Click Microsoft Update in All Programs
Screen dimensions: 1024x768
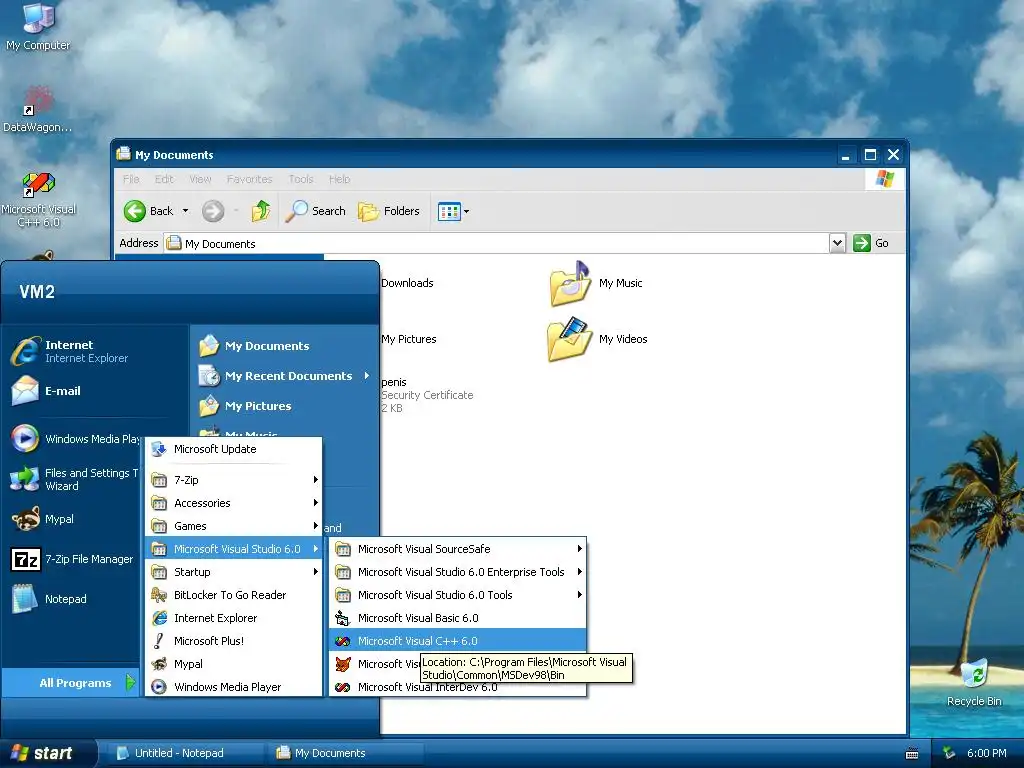tap(234, 449)
